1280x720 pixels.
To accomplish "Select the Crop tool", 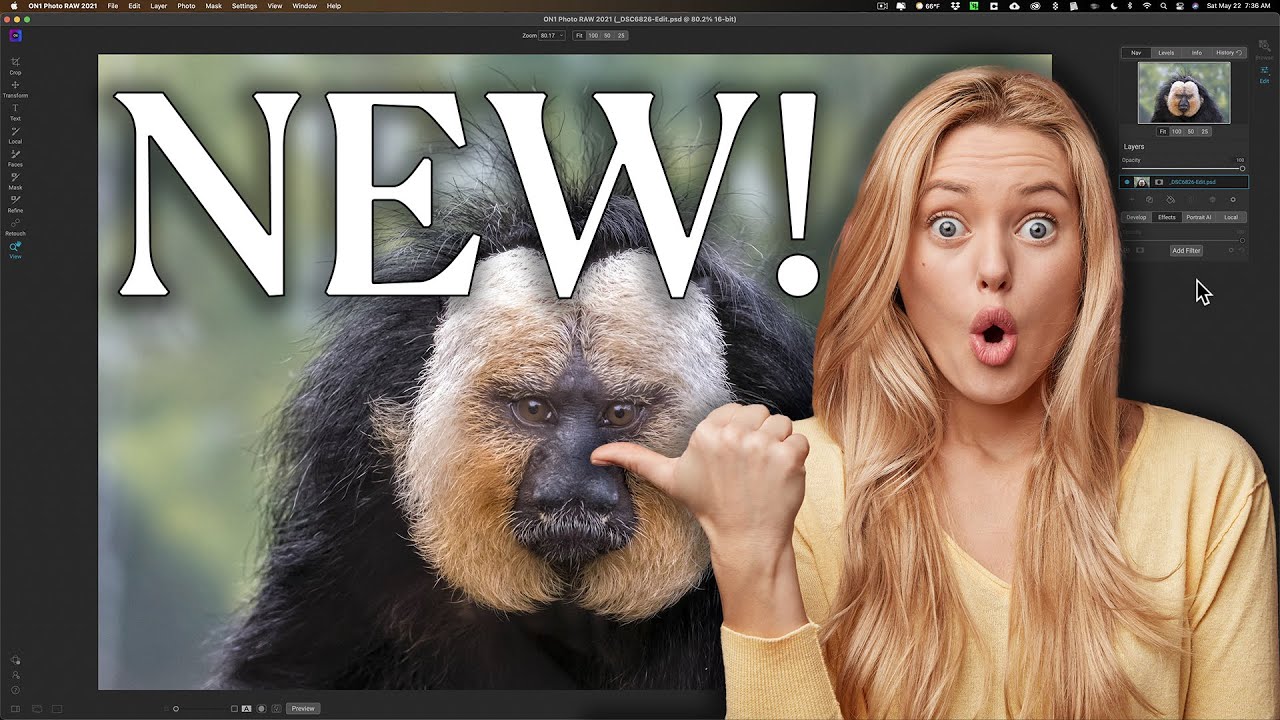I will coord(15,65).
